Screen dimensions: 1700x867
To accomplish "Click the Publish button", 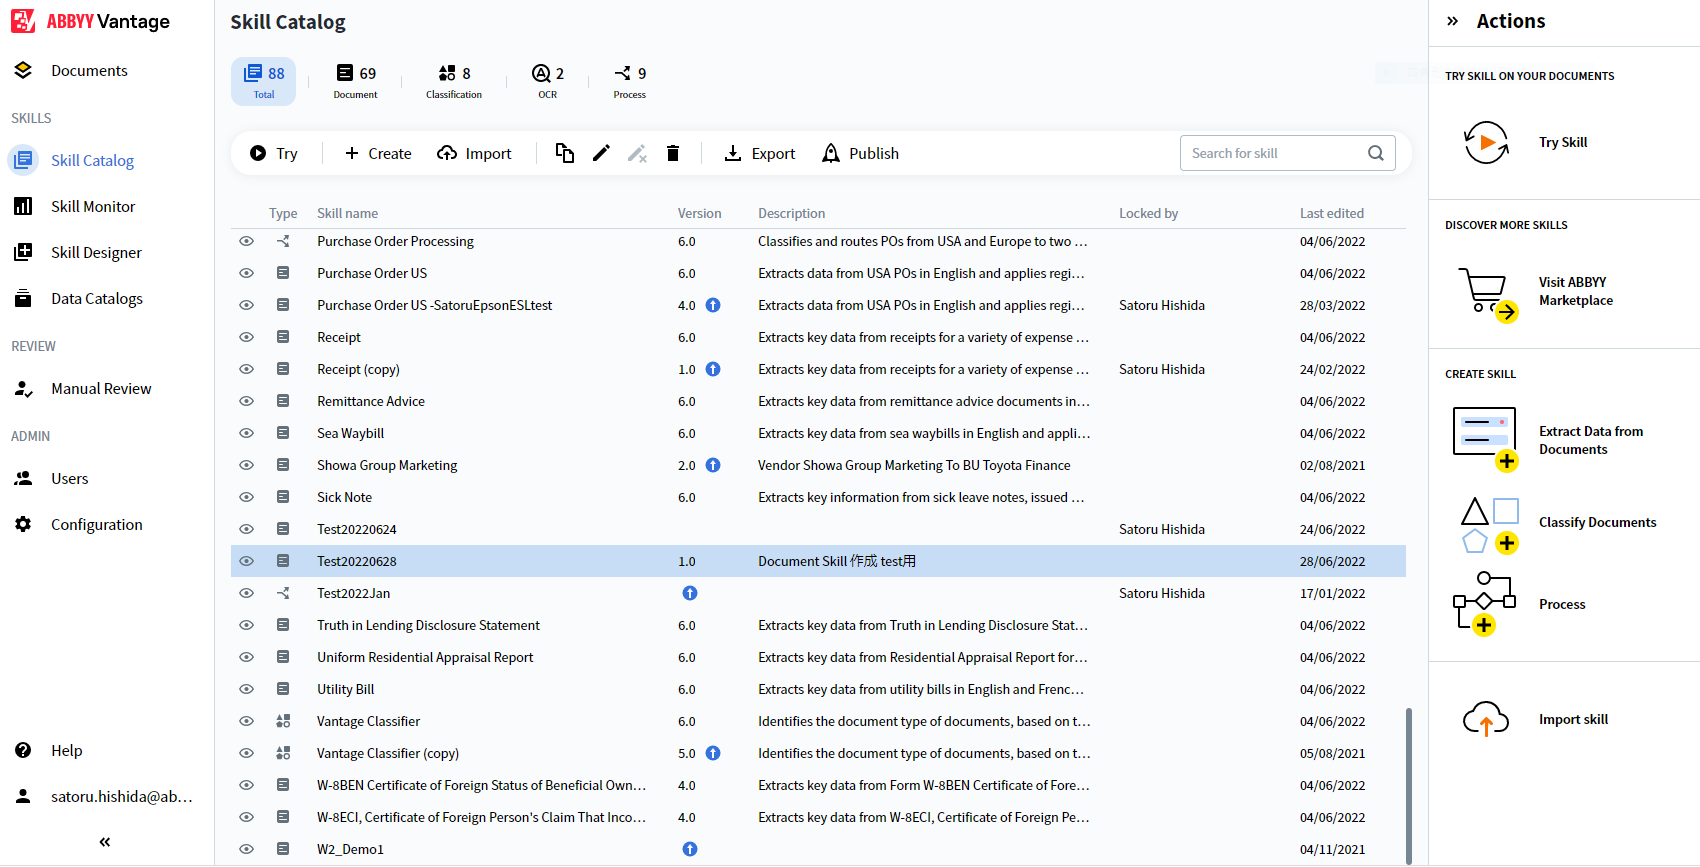I will pyautogui.click(x=860, y=153).
